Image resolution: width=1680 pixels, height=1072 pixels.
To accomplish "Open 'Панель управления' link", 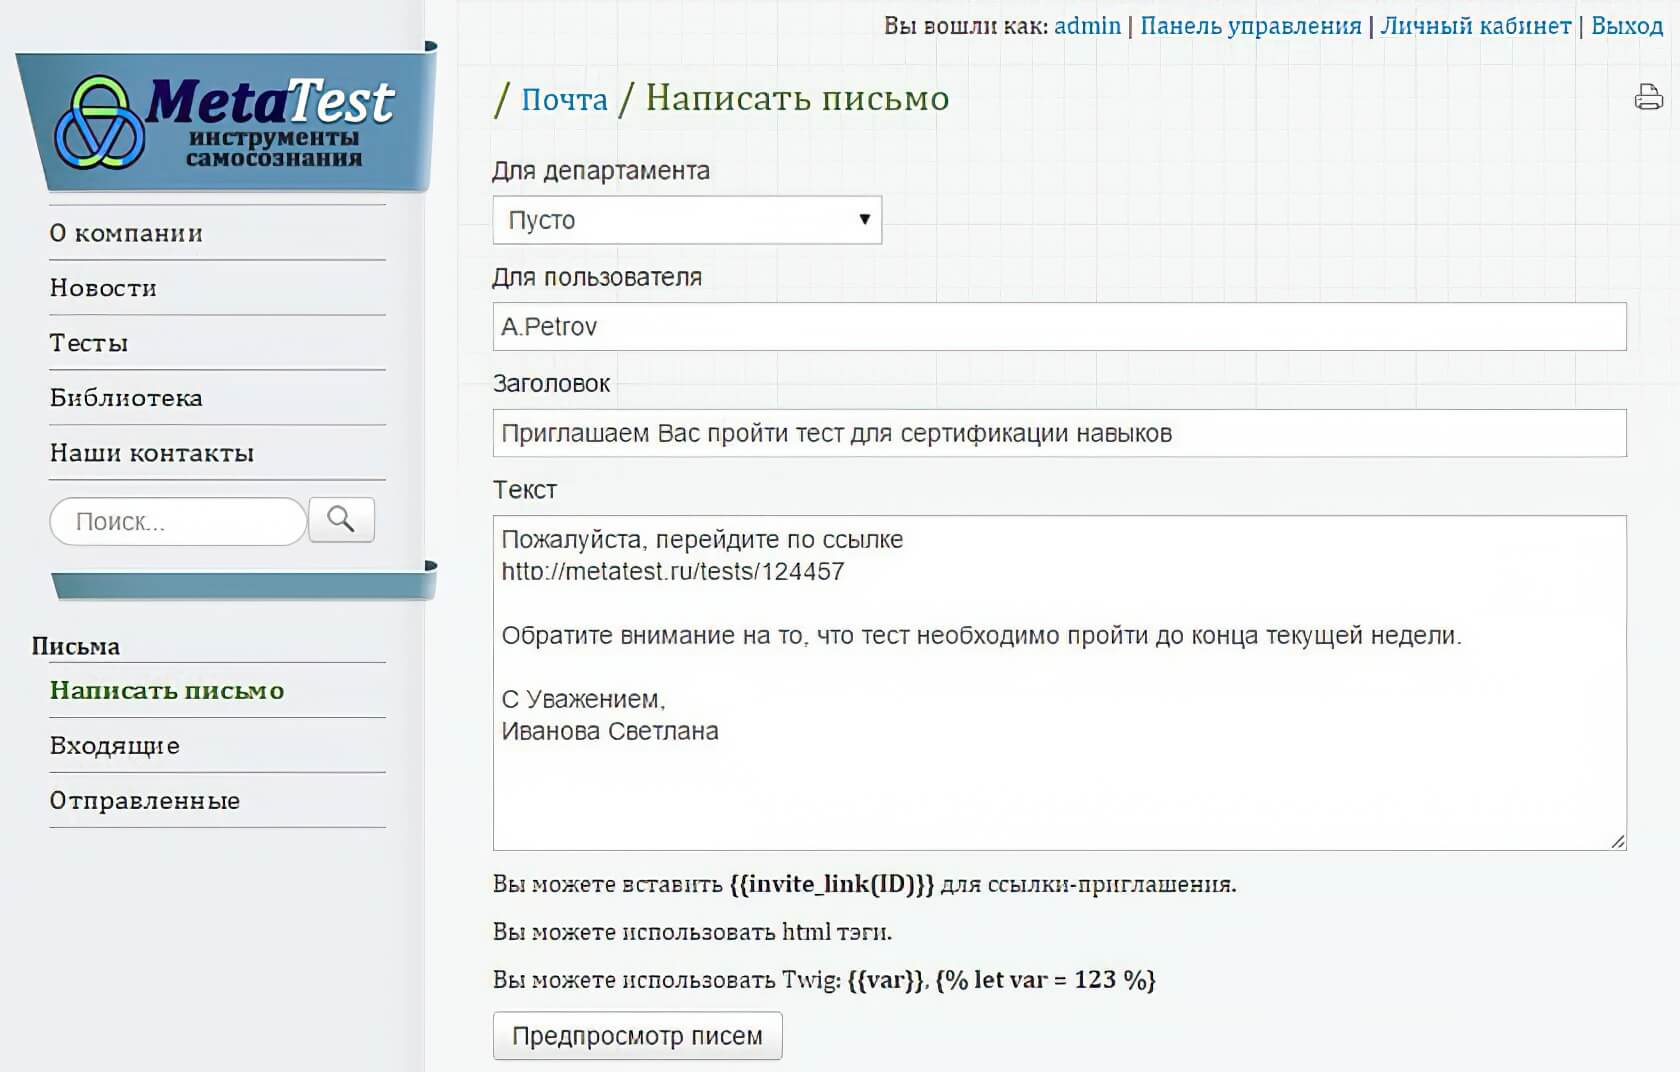I will [x=1250, y=26].
